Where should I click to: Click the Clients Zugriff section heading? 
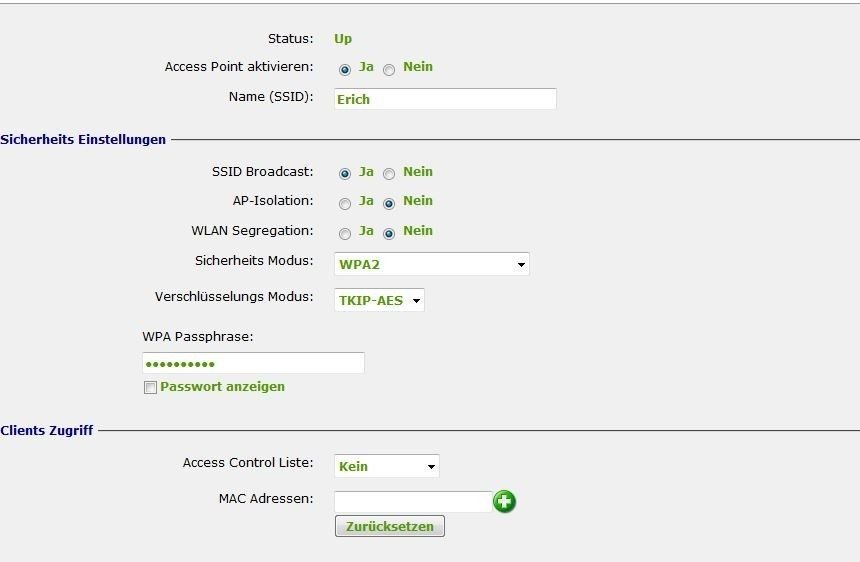tap(47, 430)
